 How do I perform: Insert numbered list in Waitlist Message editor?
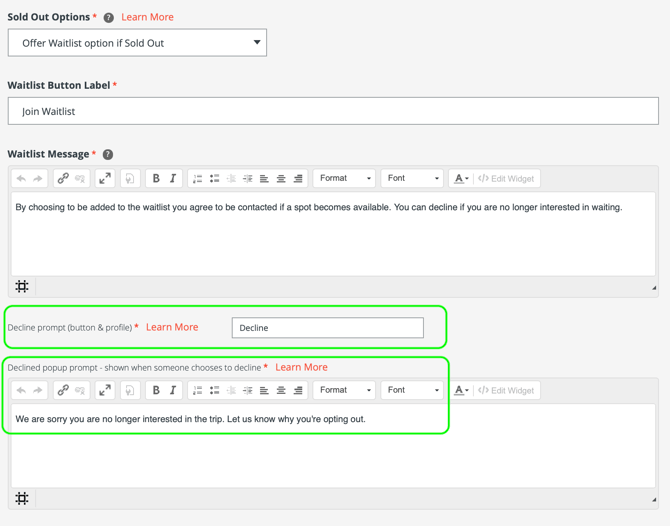(197, 179)
